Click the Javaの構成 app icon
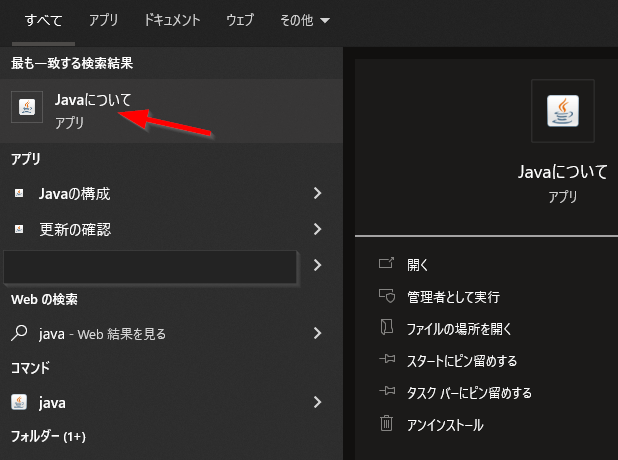Image resolution: width=618 pixels, height=460 pixels. pyautogui.click(x=19, y=193)
